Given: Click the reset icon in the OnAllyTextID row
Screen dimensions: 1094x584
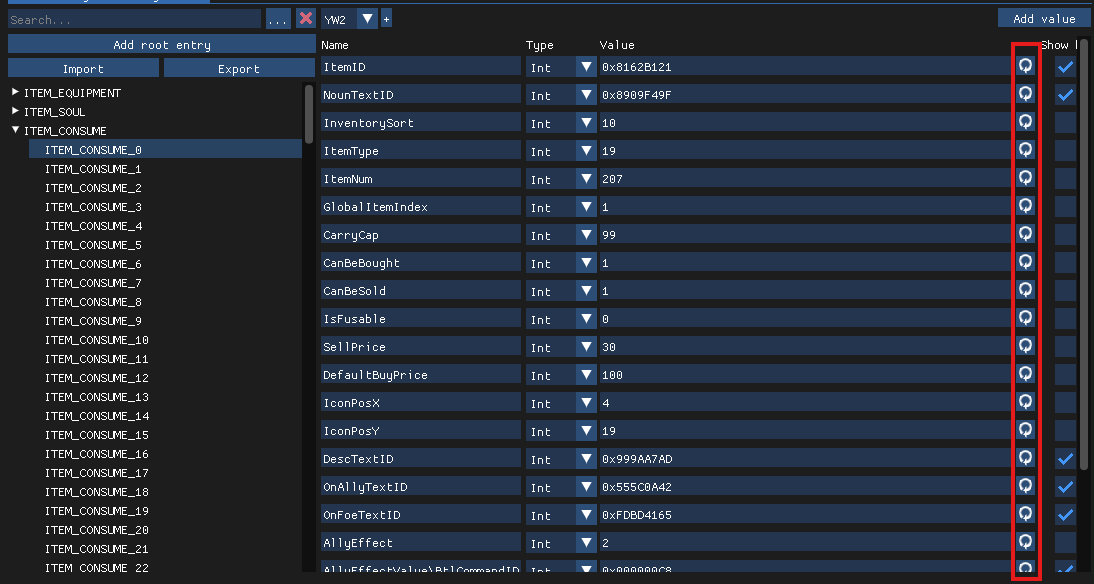Looking at the screenshot, I should pyautogui.click(x=1025, y=485).
